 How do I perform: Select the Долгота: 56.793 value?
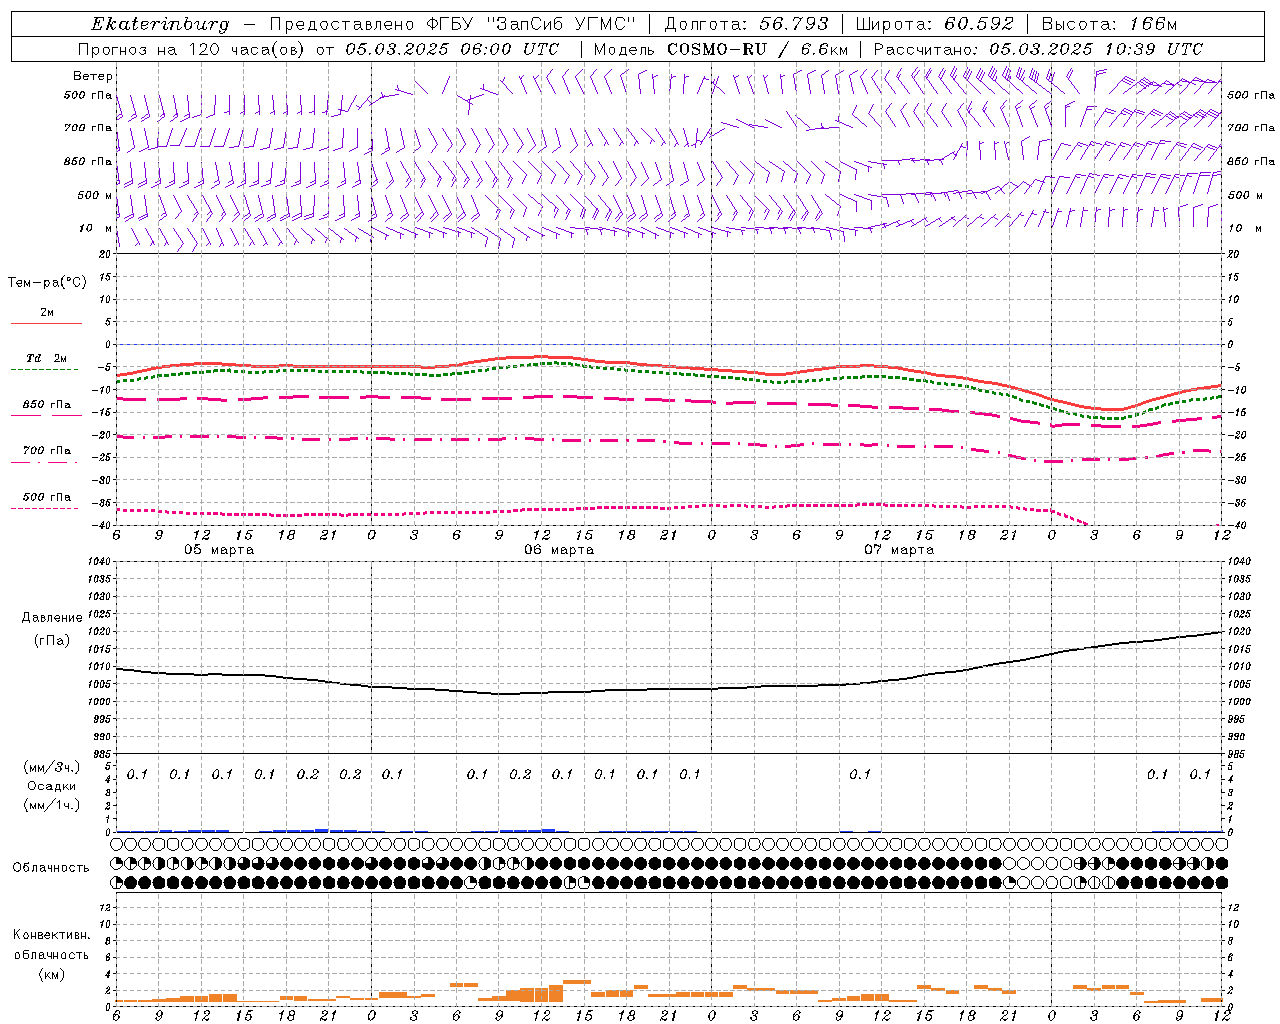pyautogui.click(x=746, y=24)
